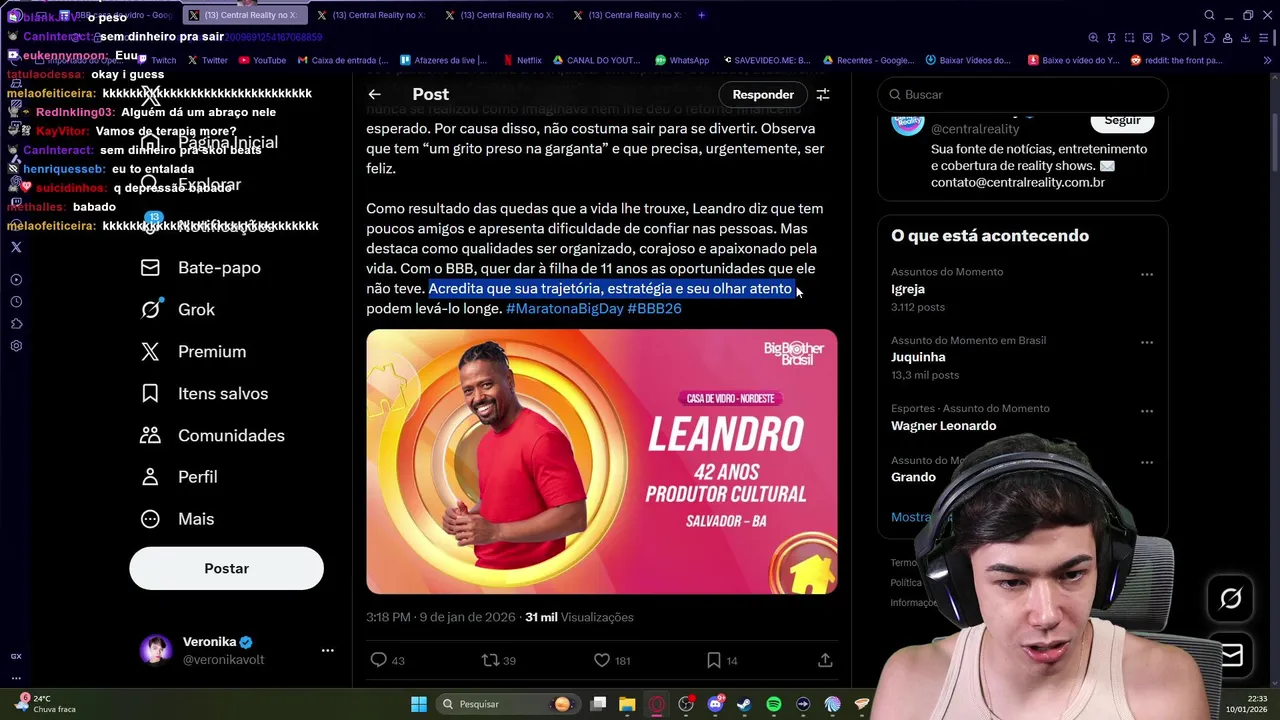Open the Netflix bookmark
The image size is (1280, 720).
(522, 60)
